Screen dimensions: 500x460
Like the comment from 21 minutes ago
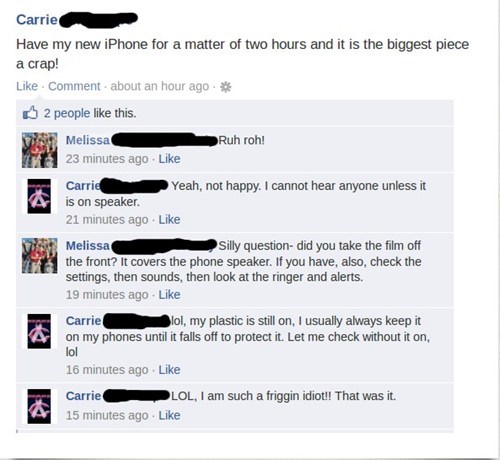pos(169,220)
